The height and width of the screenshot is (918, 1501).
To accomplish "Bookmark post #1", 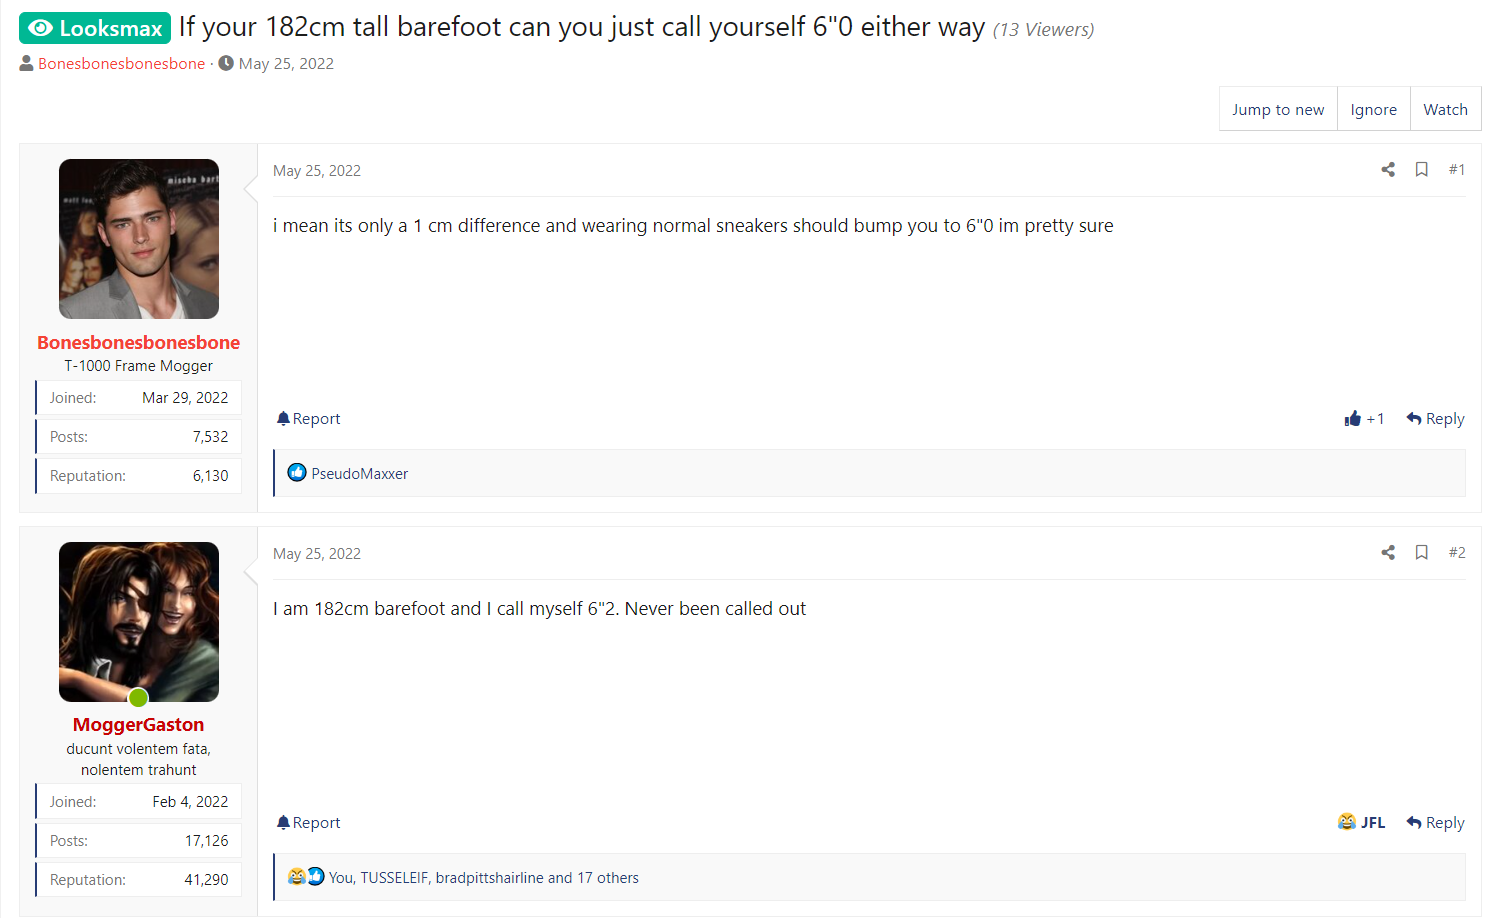I will click(1421, 170).
